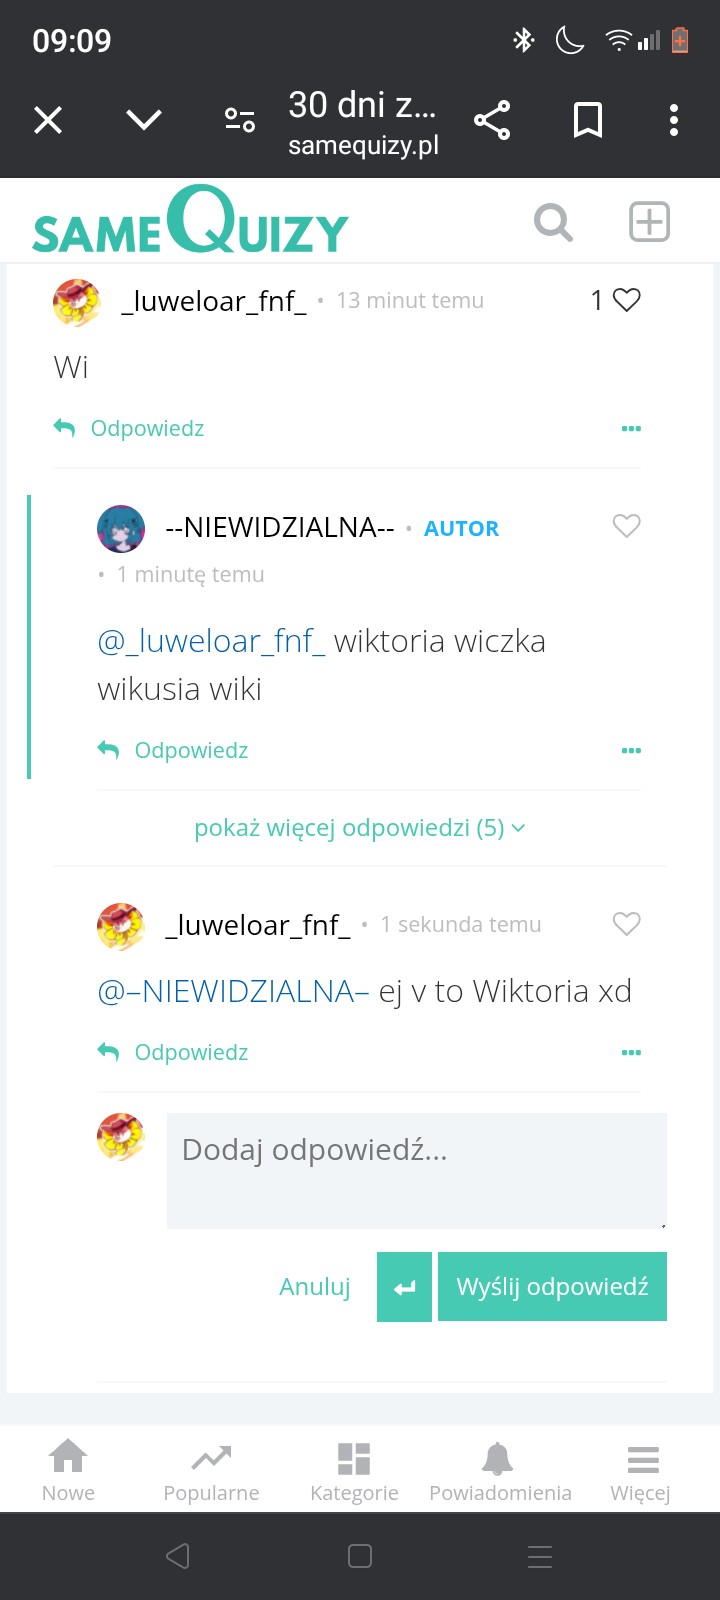Tap the add new quiz plus icon
Viewport: 720px width, 1600px height.
pos(649,222)
